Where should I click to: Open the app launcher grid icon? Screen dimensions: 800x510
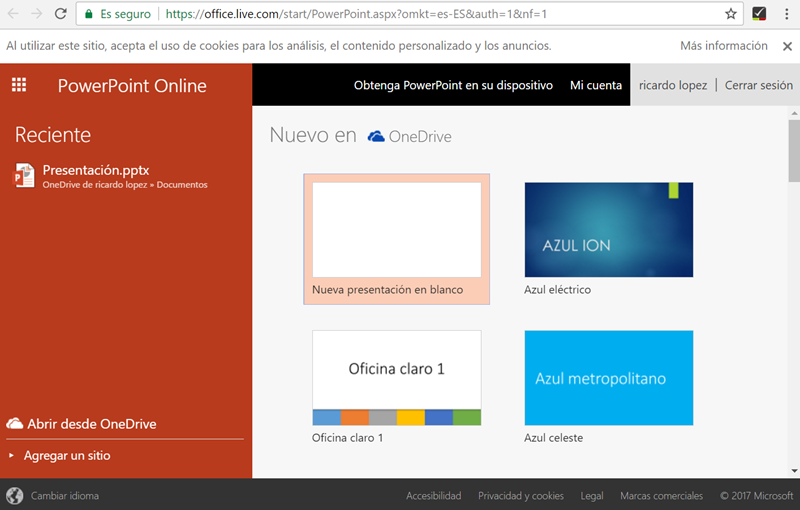[x=19, y=85]
